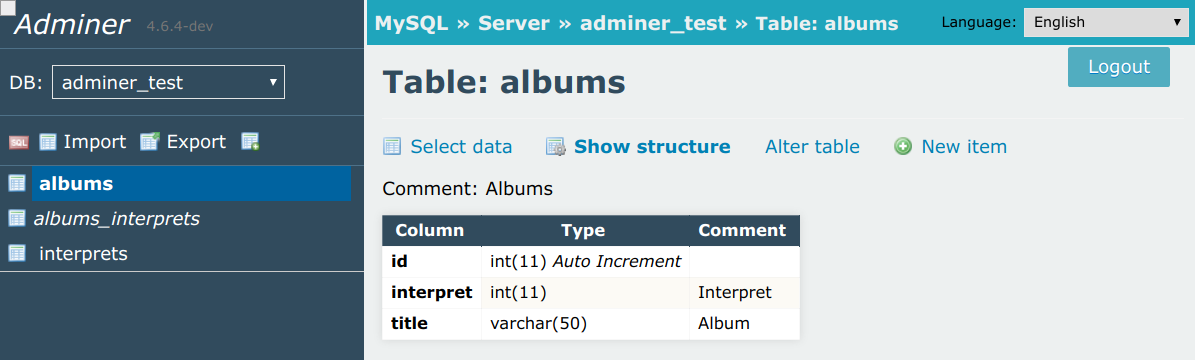1195x360 pixels.
Task: Go to Server in breadcrumb
Action: coord(514,24)
